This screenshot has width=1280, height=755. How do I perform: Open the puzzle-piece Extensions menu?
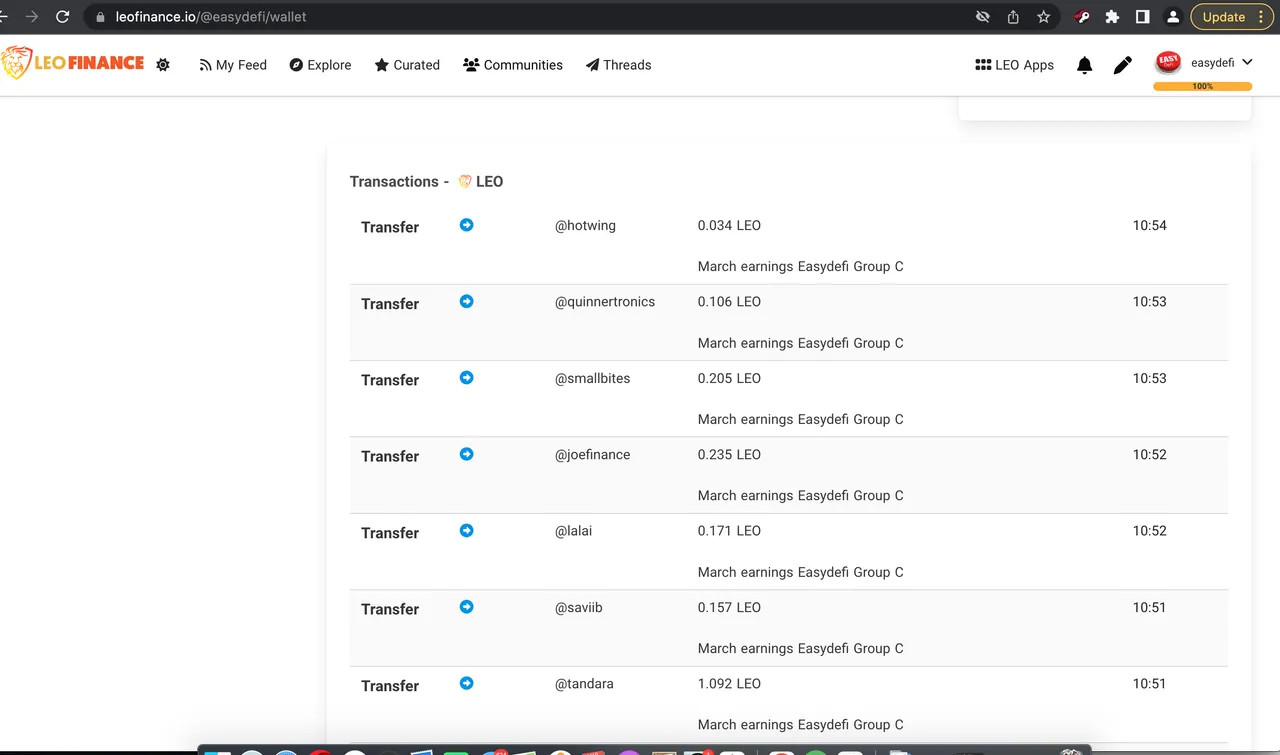click(x=1112, y=17)
